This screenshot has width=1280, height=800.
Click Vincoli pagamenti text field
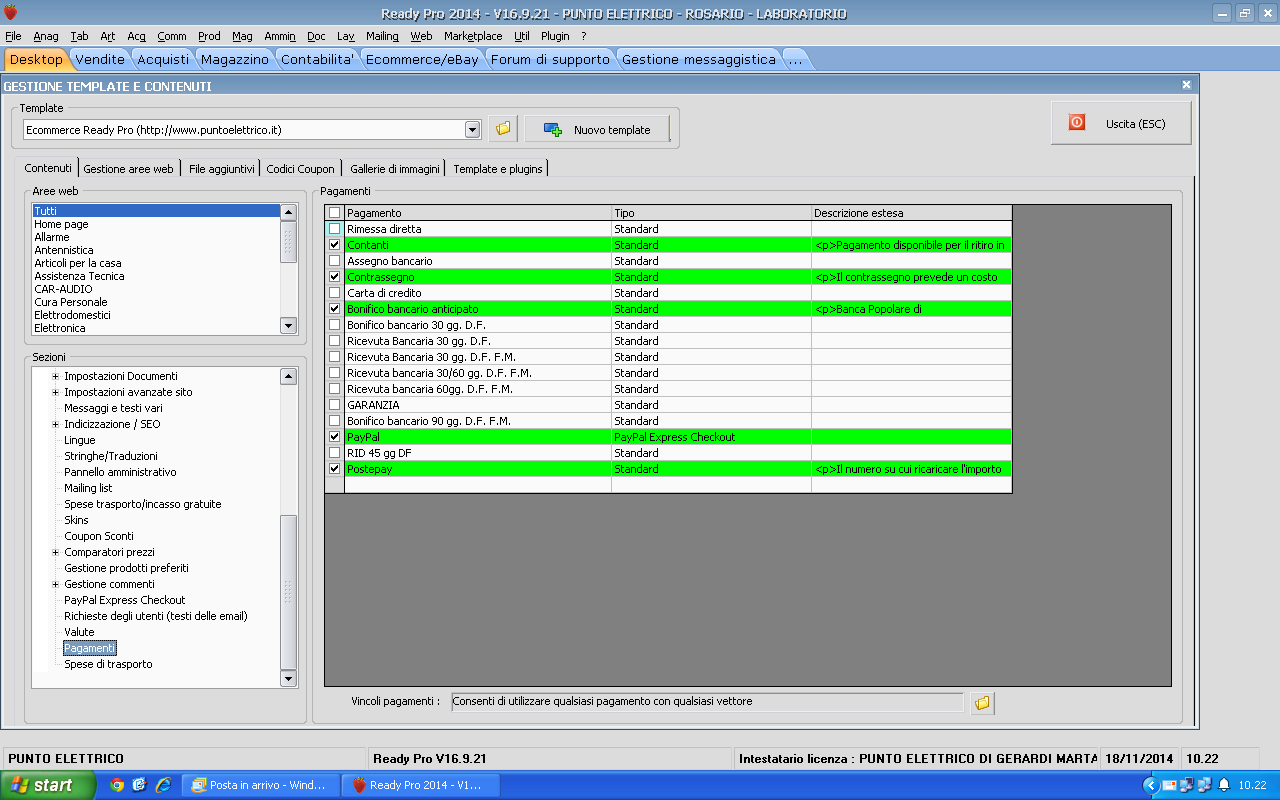[x=707, y=702]
